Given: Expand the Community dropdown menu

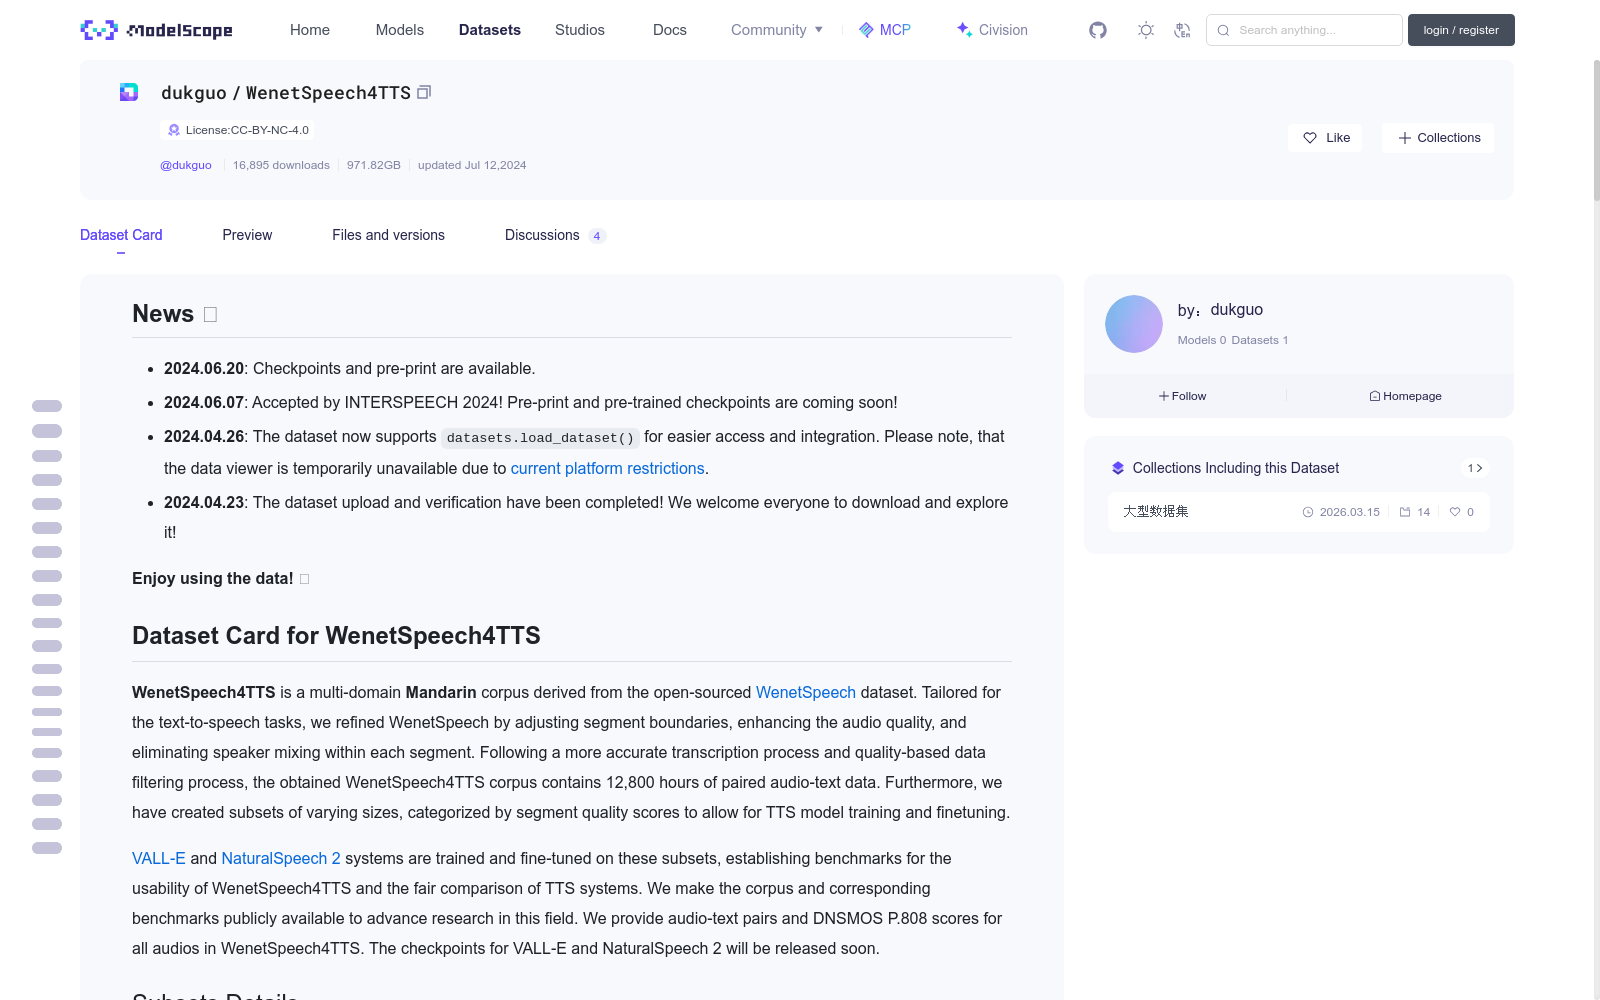Looking at the screenshot, I should point(777,30).
